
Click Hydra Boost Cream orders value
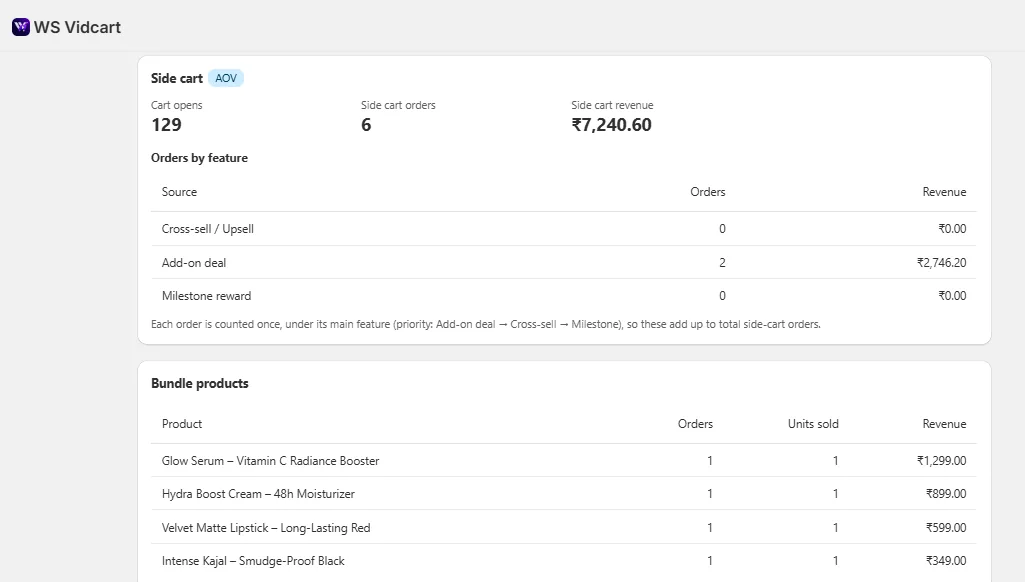click(710, 494)
